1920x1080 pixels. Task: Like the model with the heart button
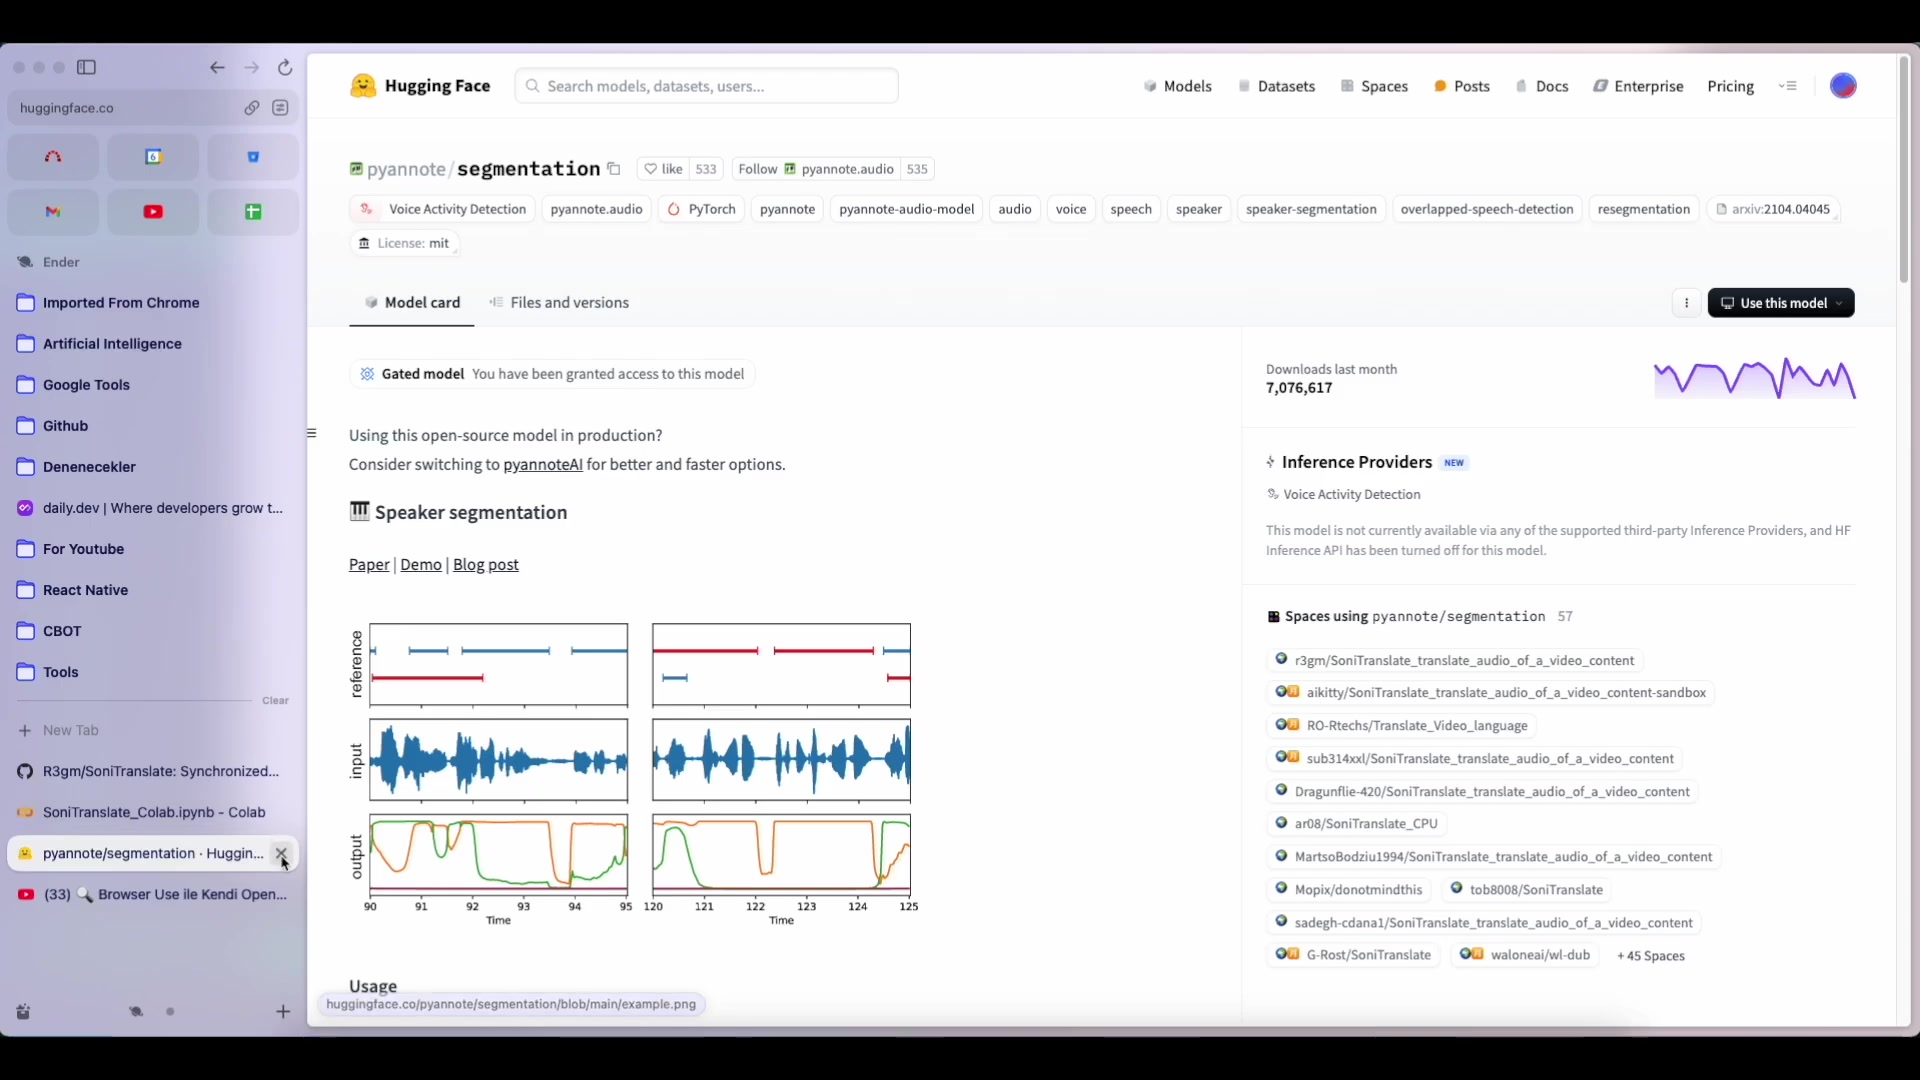coord(663,169)
